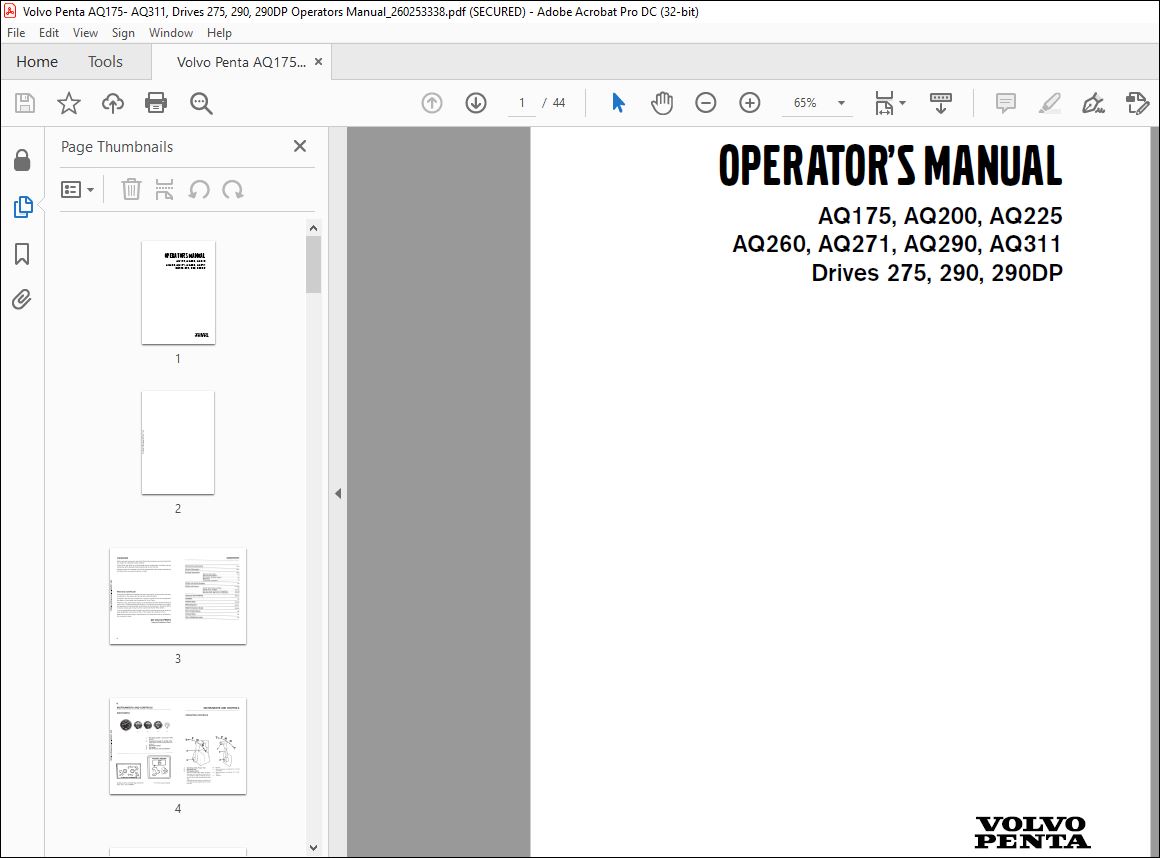Viewport: 1160px width, 858px height.
Task: Open the View menu
Action: point(85,33)
